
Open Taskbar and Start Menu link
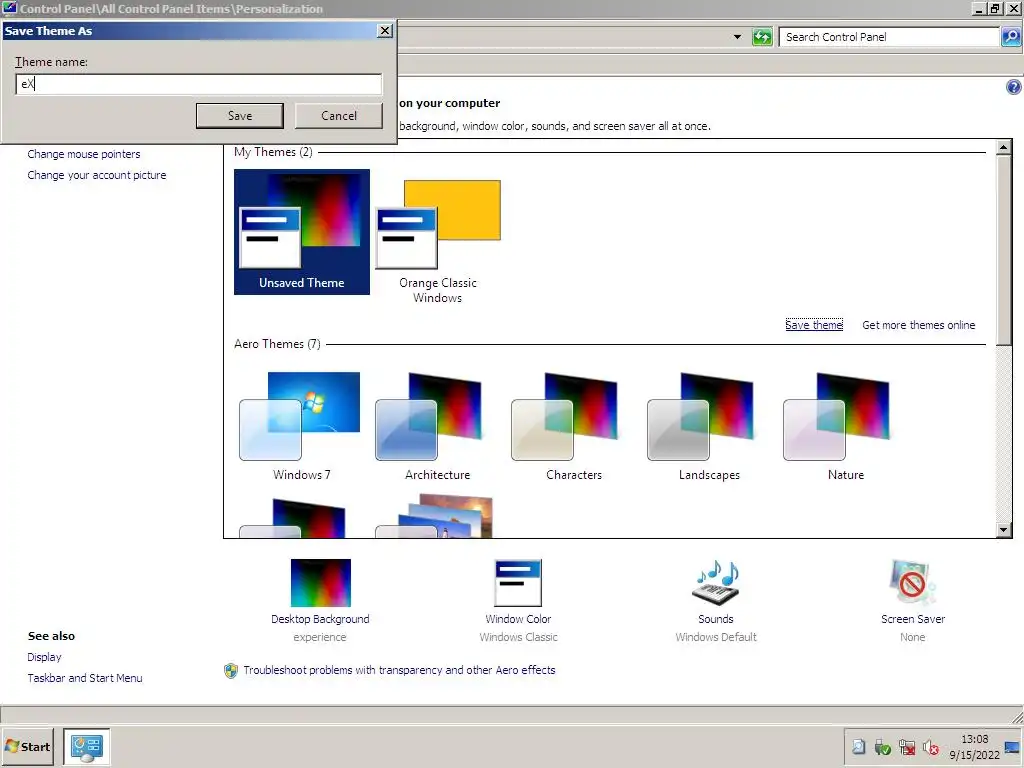[x=84, y=678]
